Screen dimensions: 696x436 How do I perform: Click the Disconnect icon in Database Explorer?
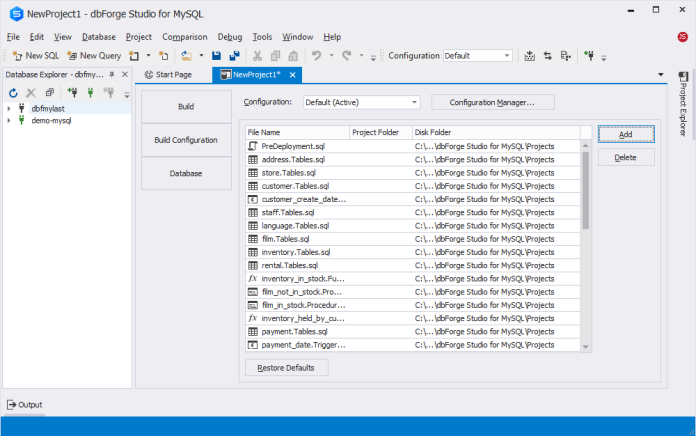click(108, 93)
